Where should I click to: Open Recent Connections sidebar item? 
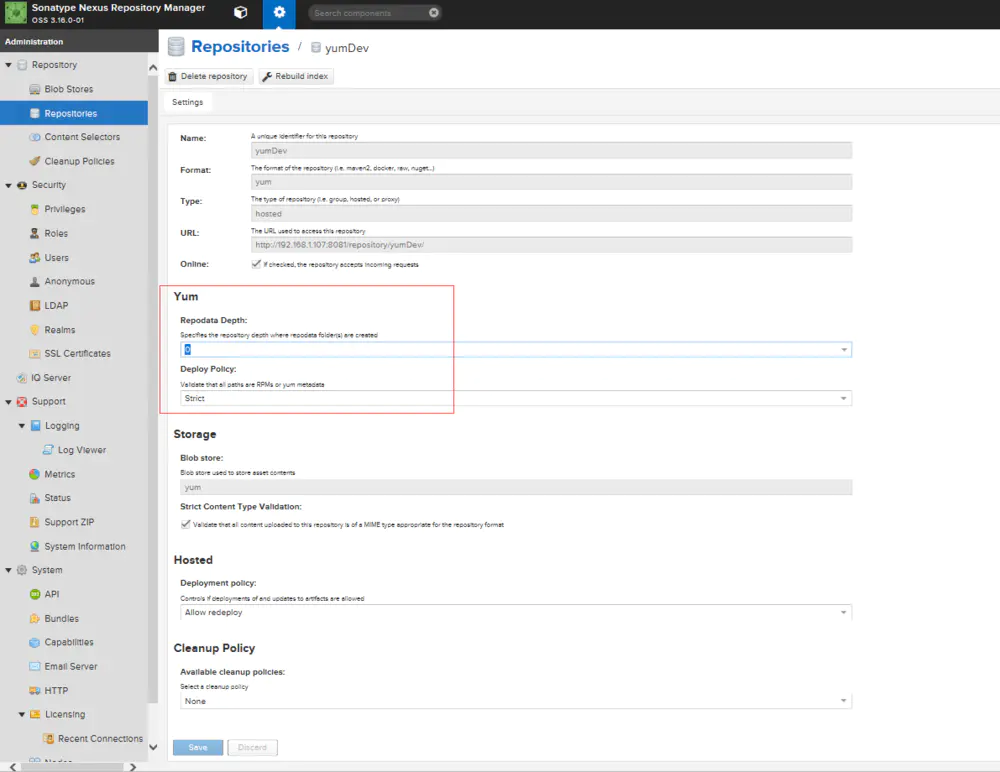[74, 738]
